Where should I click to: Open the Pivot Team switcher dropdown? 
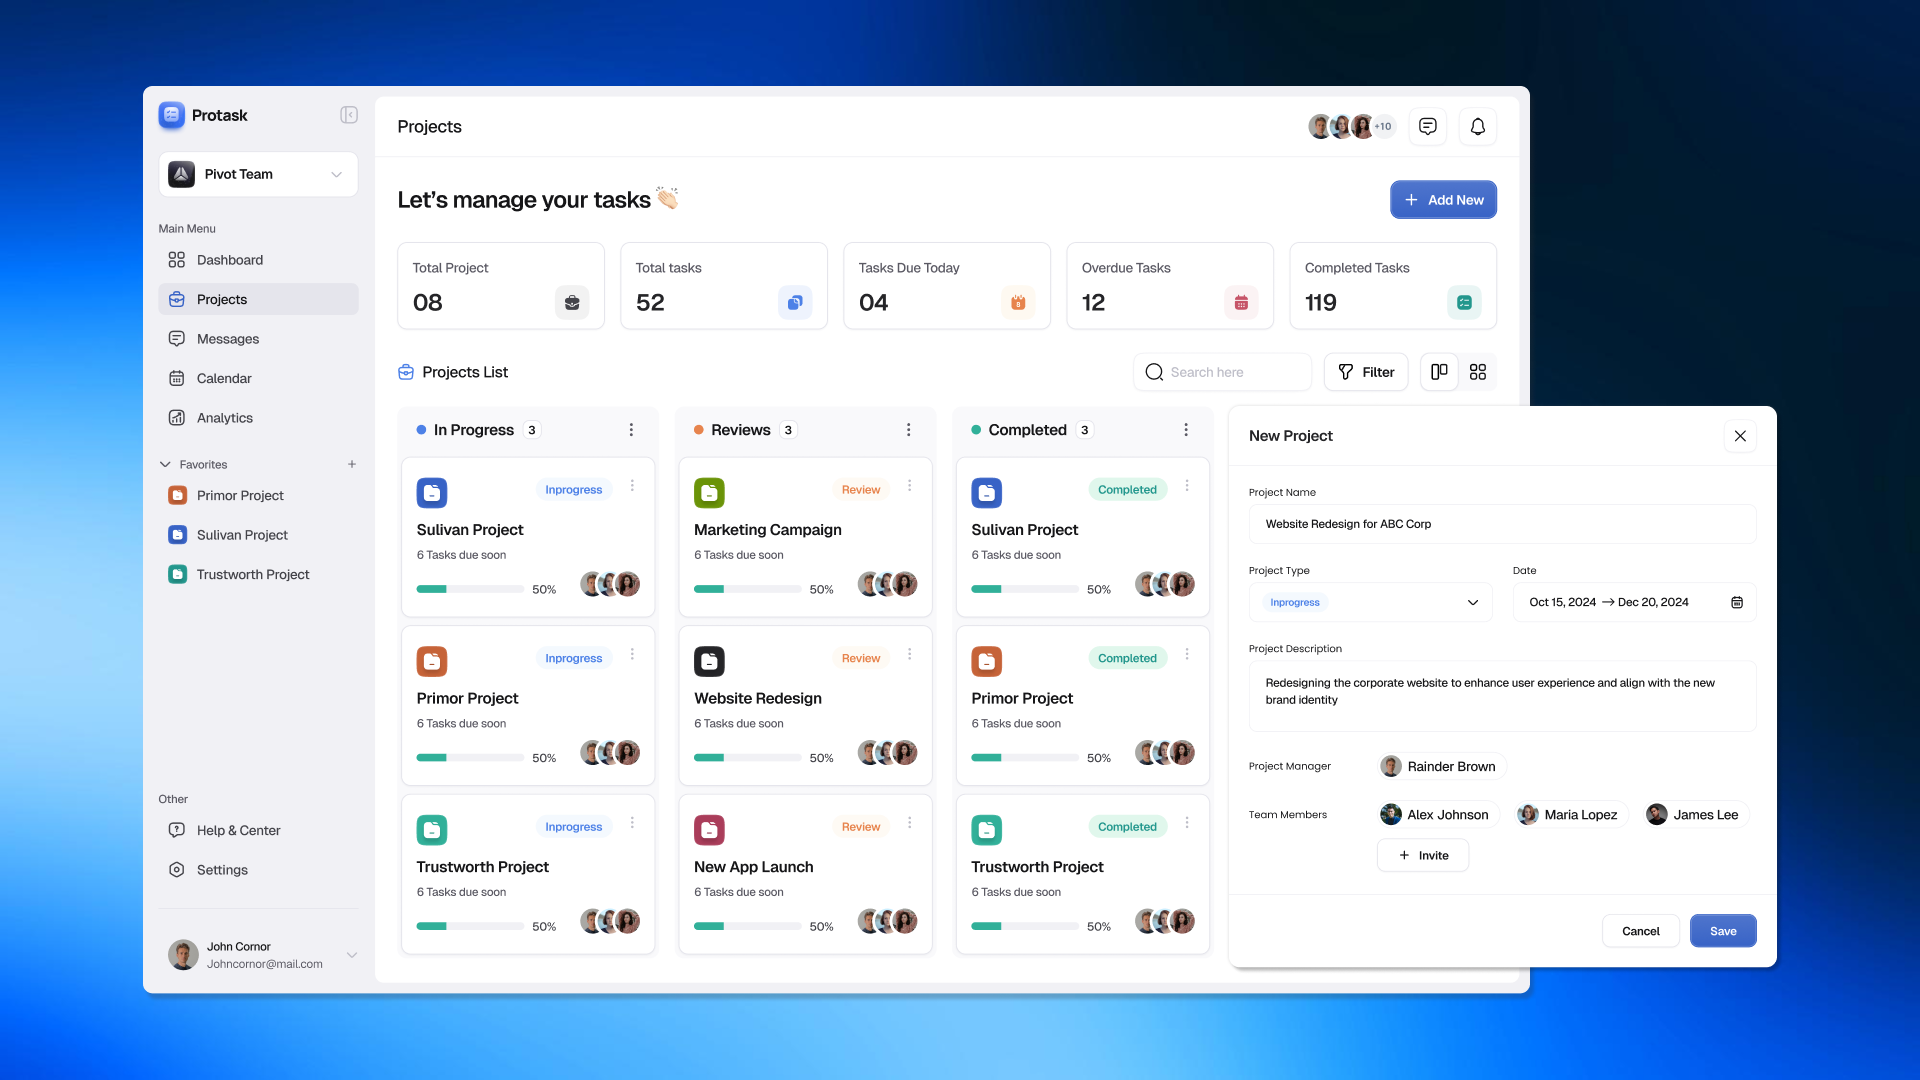[x=337, y=174]
